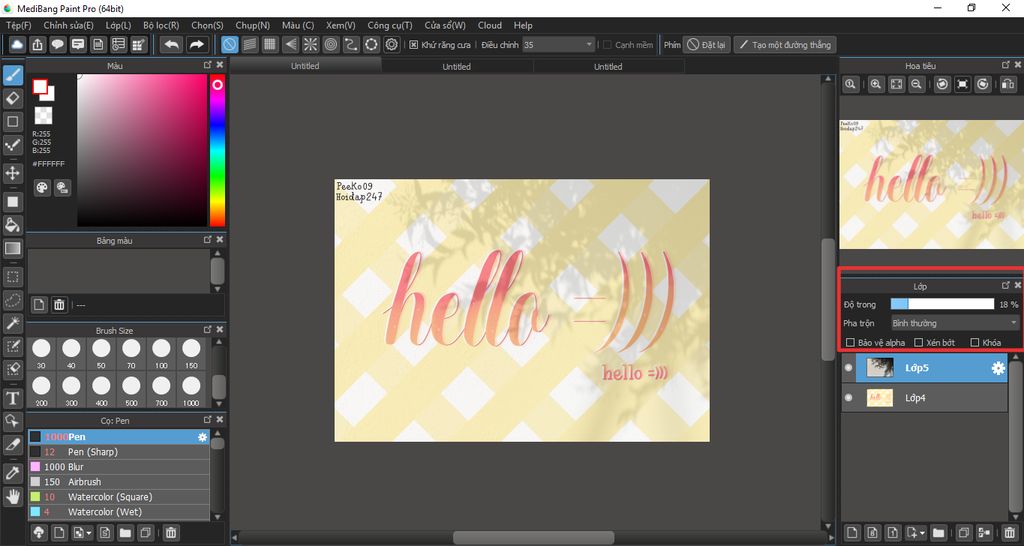Open the Pha trộn blend mode dropdown
The height and width of the screenshot is (546, 1024).
pyautogui.click(x=954, y=323)
